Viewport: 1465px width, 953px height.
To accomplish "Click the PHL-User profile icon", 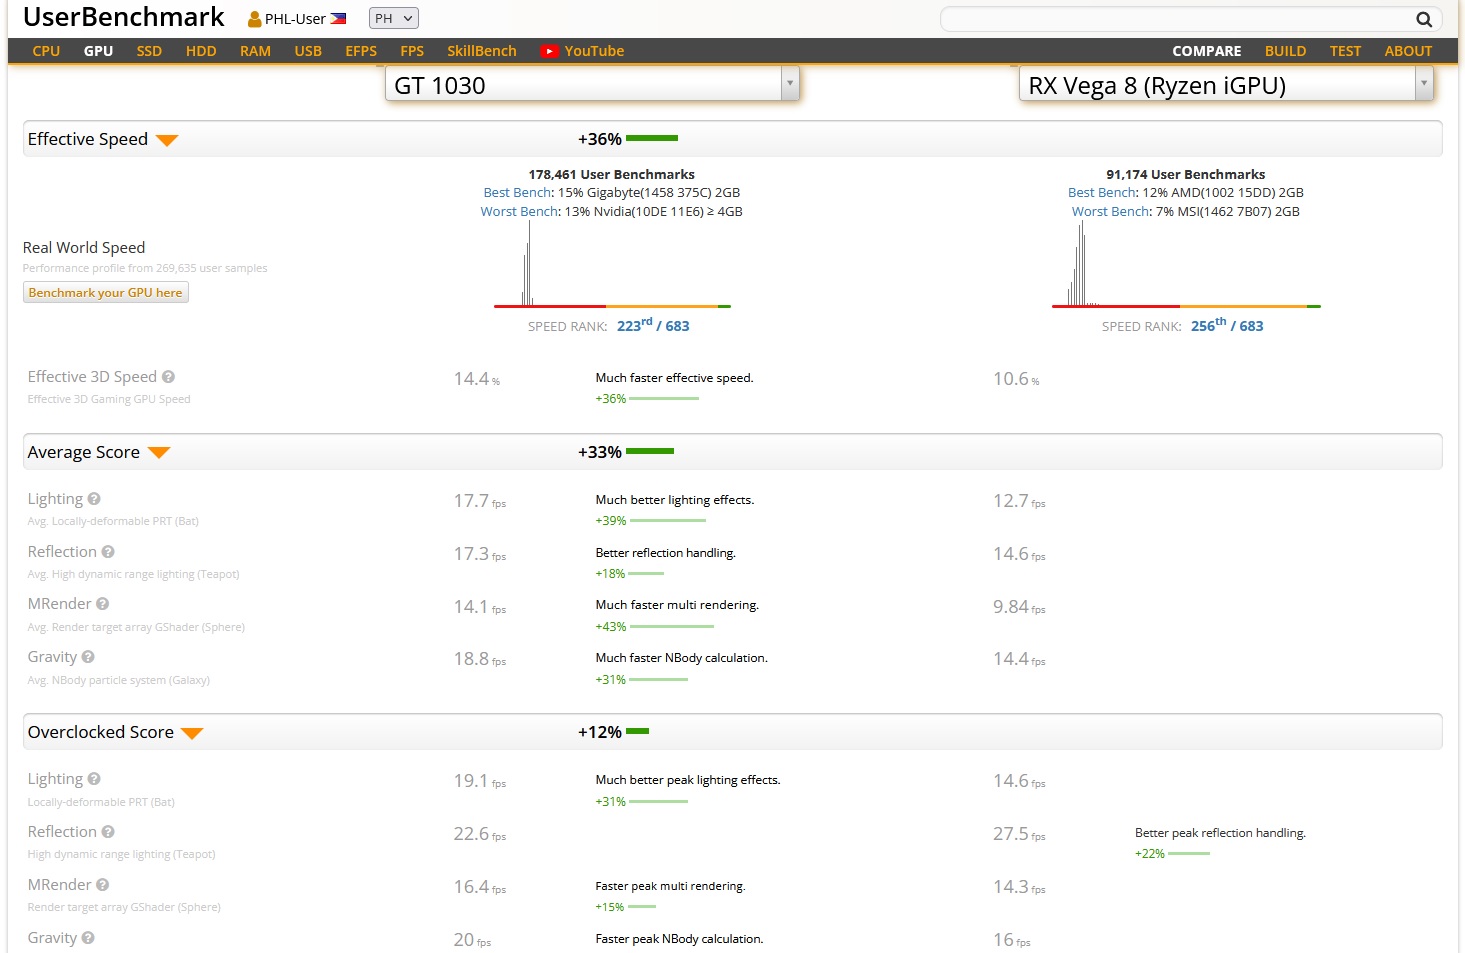I will coord(254,19).
